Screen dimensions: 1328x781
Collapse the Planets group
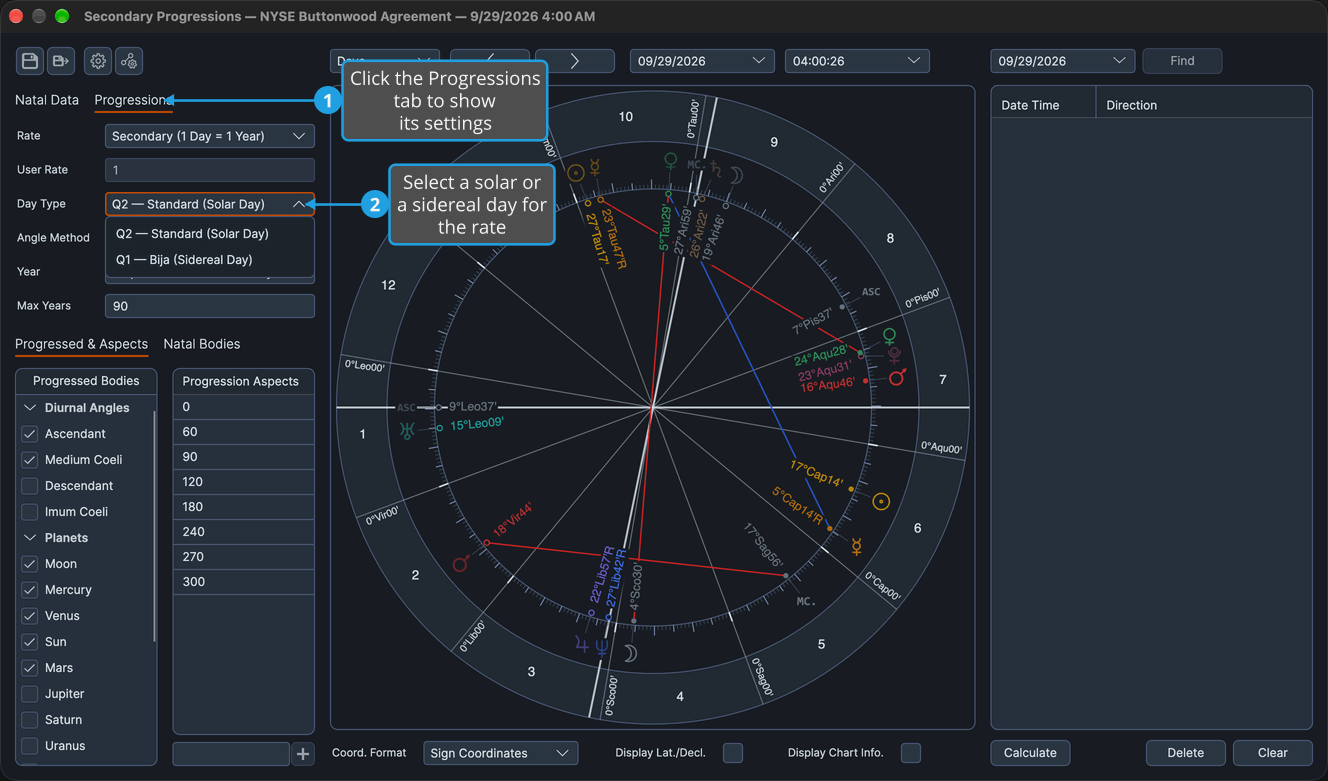(30, 538)
